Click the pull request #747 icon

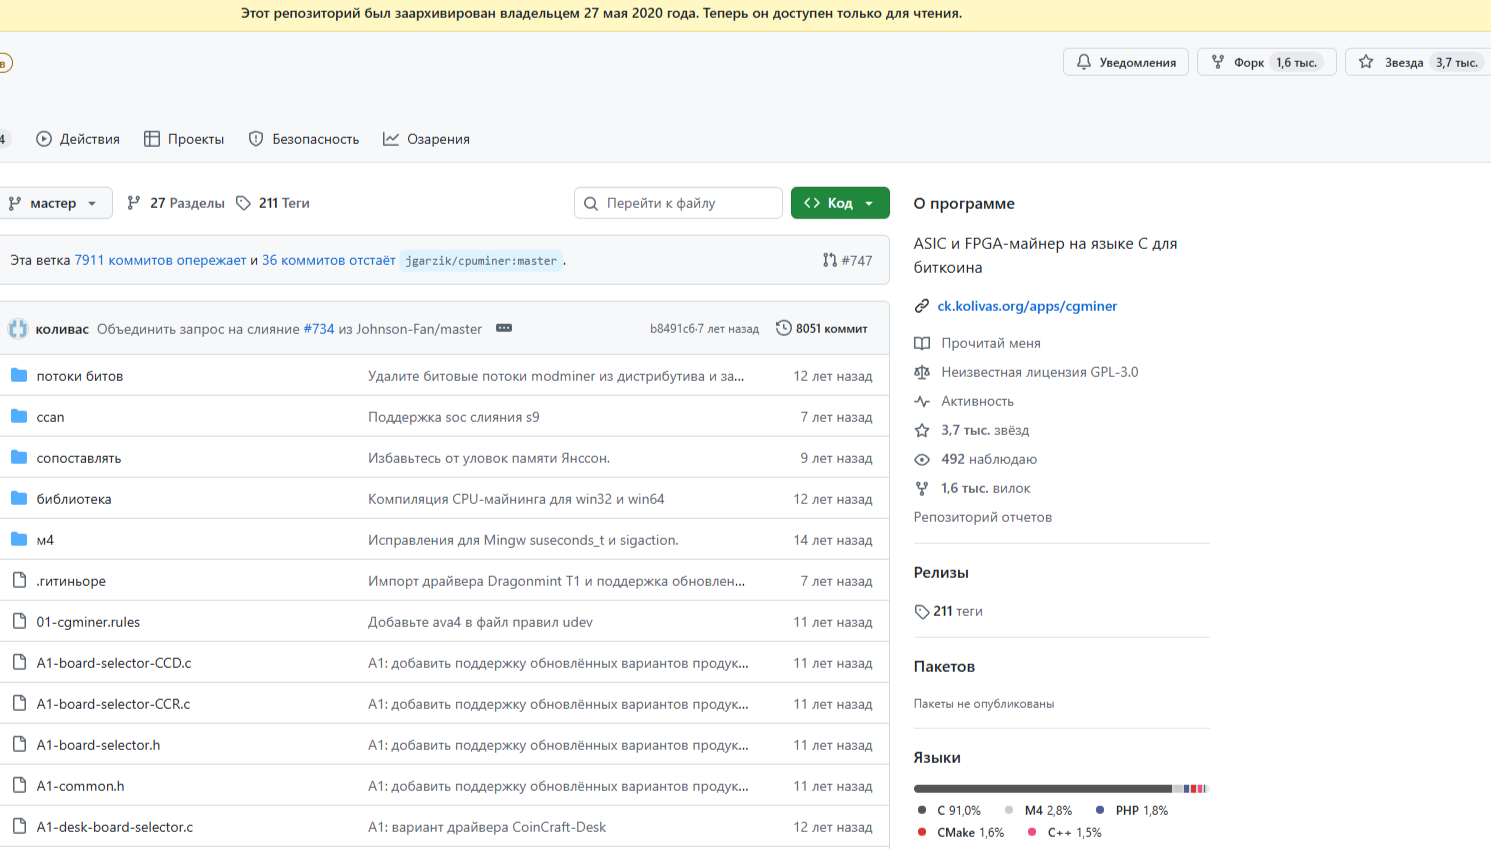830,260
